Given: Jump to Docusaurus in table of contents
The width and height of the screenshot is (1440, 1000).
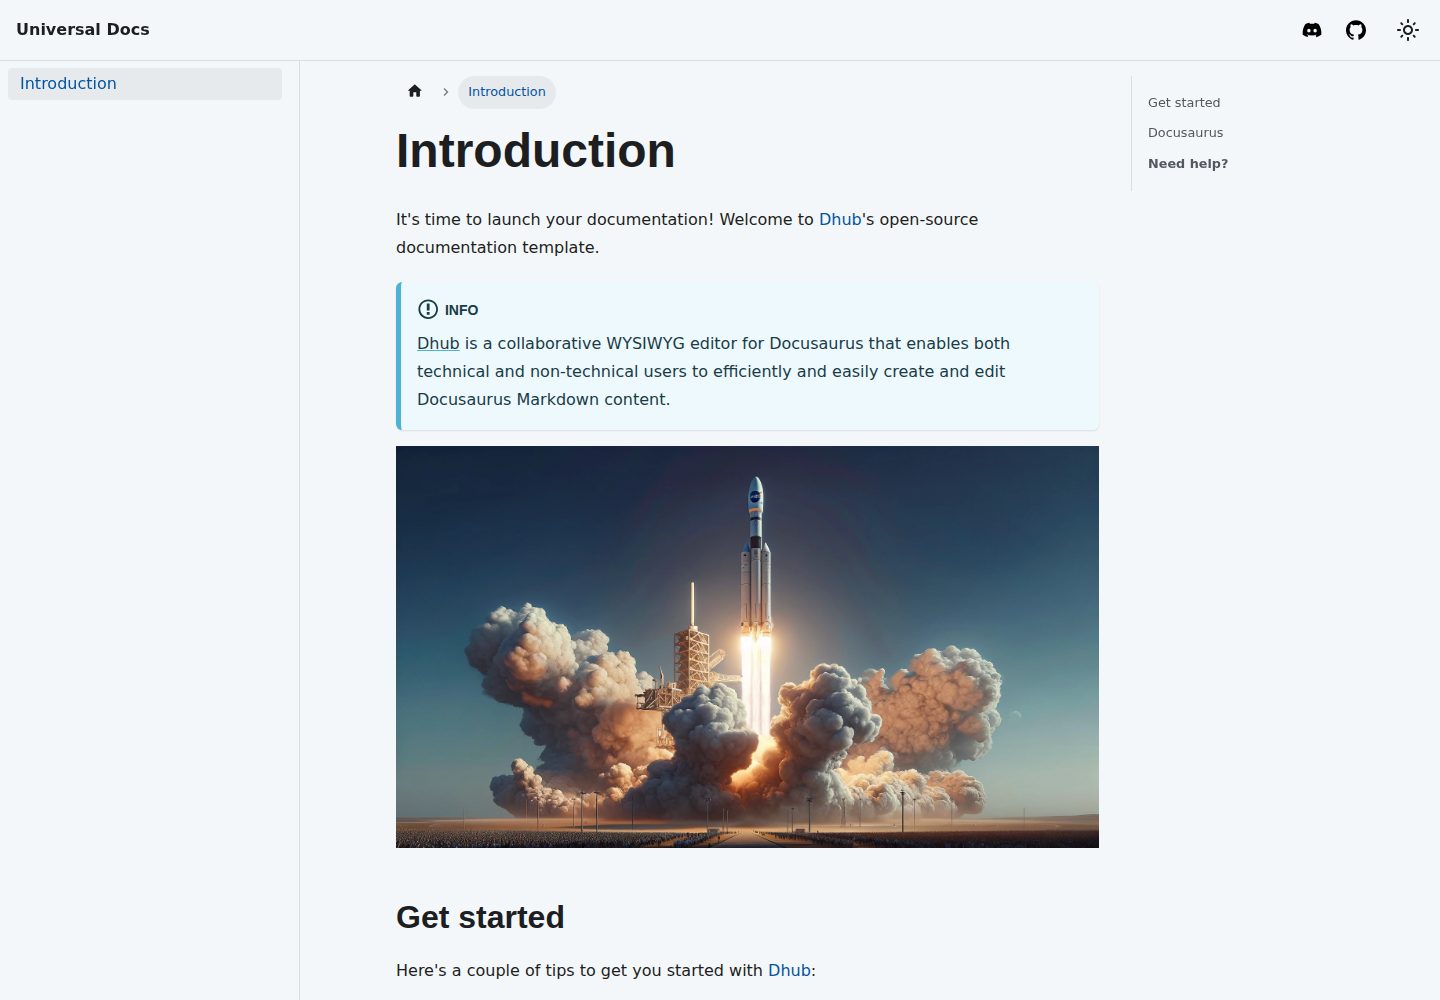Looking at the screenshot, I should click(x=1185, y=132).
